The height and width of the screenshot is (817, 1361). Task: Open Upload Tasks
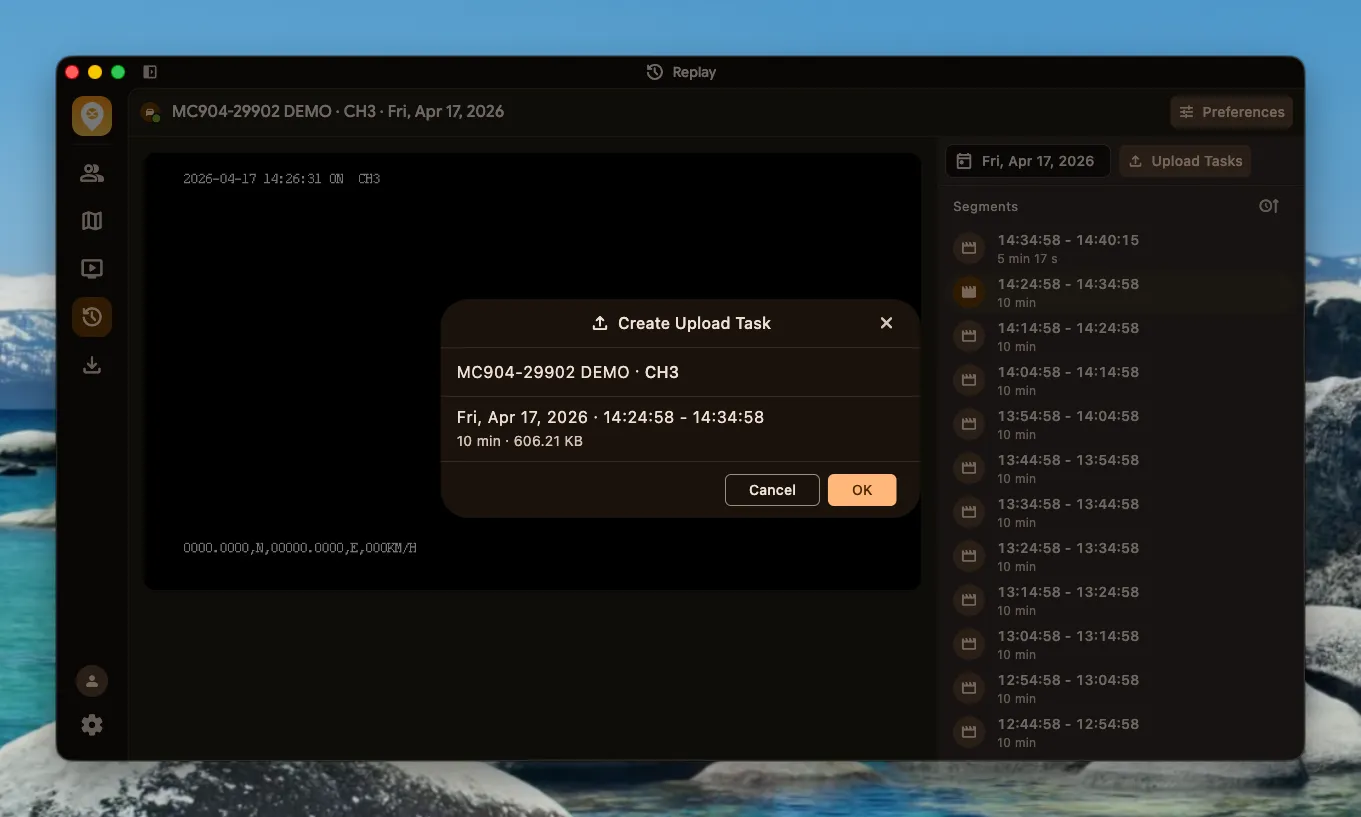coord(1185,161)
